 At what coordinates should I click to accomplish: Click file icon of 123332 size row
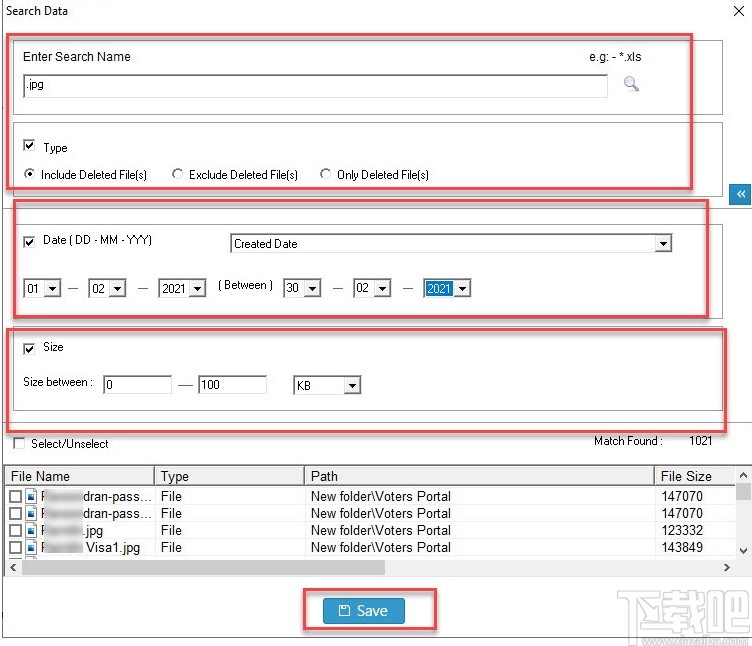pyautogui.click(x=31, y=530)
